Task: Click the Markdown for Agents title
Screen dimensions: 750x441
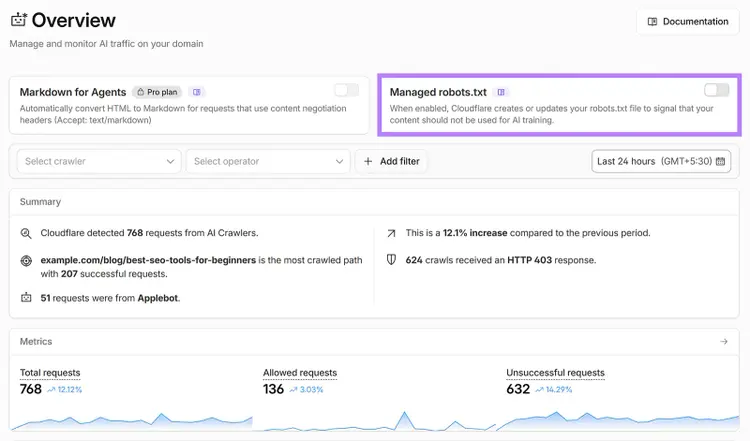Action: click(x=73, y=92)
